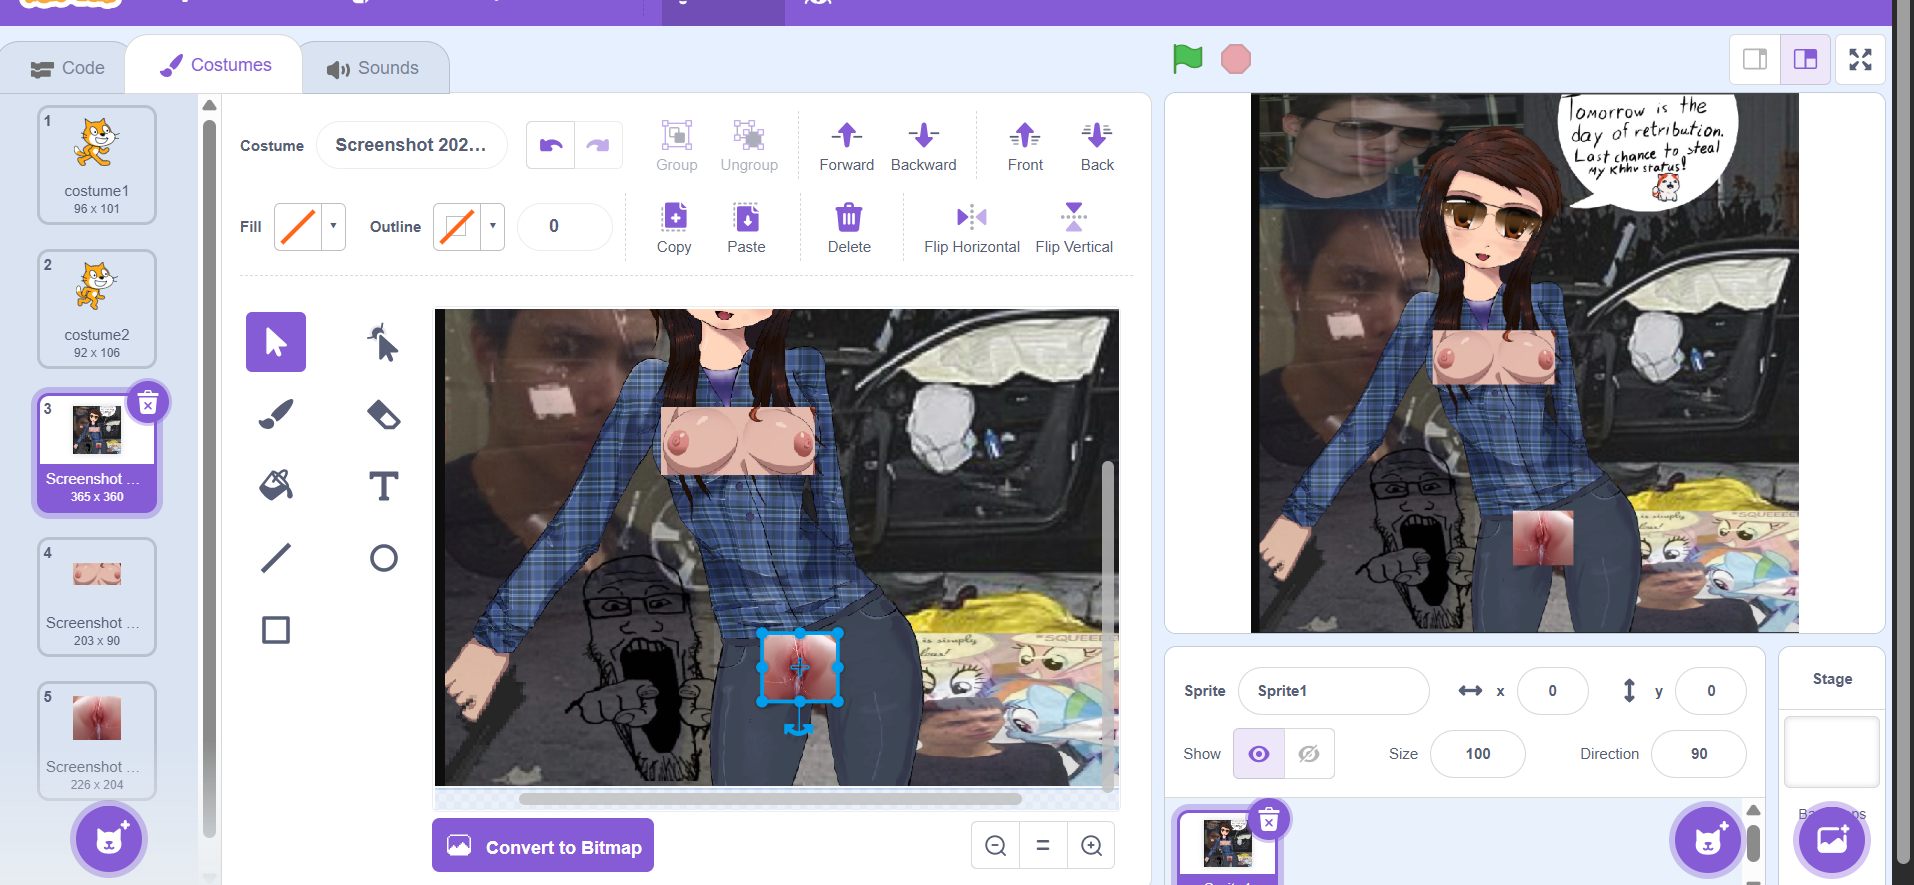Select the Text tool
The height and width of the screenshot is (885, 1914).
coord(383,486)
